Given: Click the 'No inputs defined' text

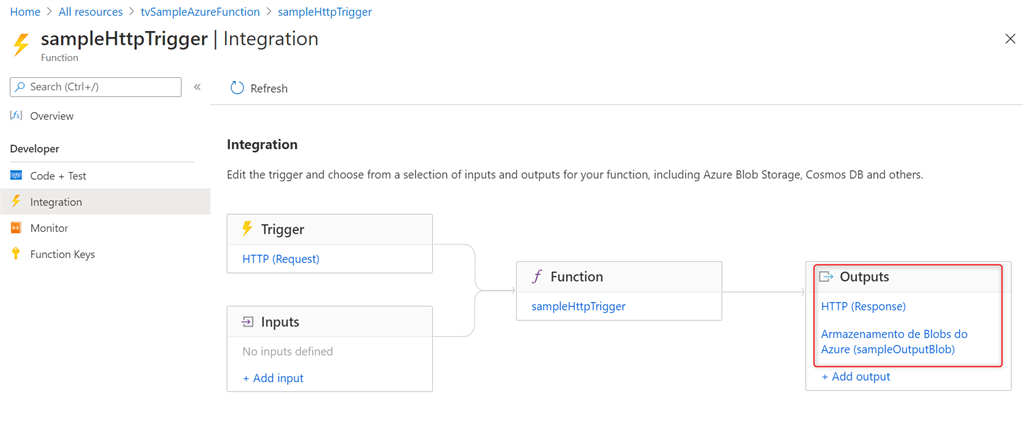Looking at the screenshot, I should point(287,351).
